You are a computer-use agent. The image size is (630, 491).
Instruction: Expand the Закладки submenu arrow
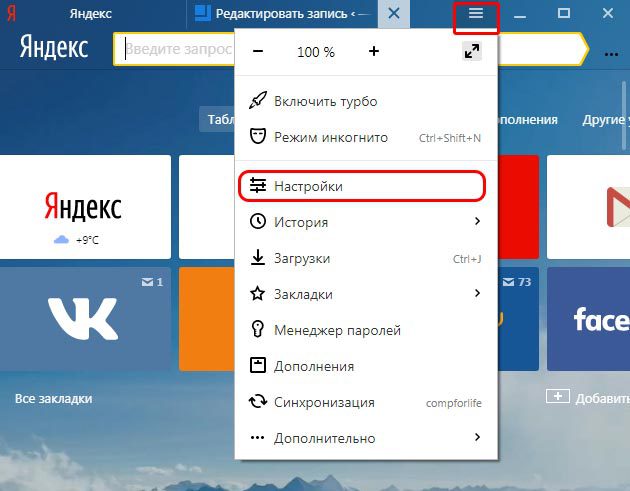point(477,293)
